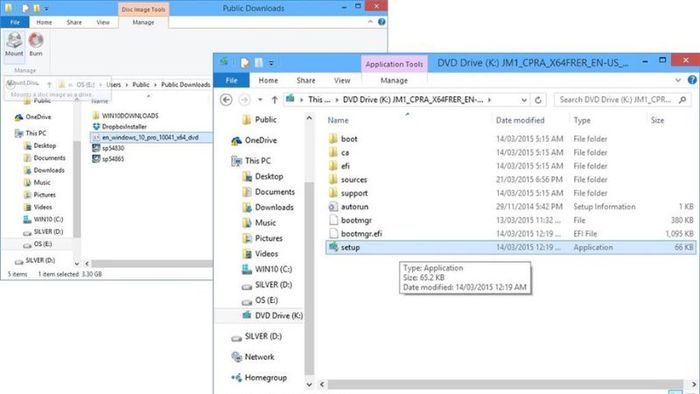Click the Forward arrow in DVD Drive window
Screen dimensions: 700x394
[244, 100]
